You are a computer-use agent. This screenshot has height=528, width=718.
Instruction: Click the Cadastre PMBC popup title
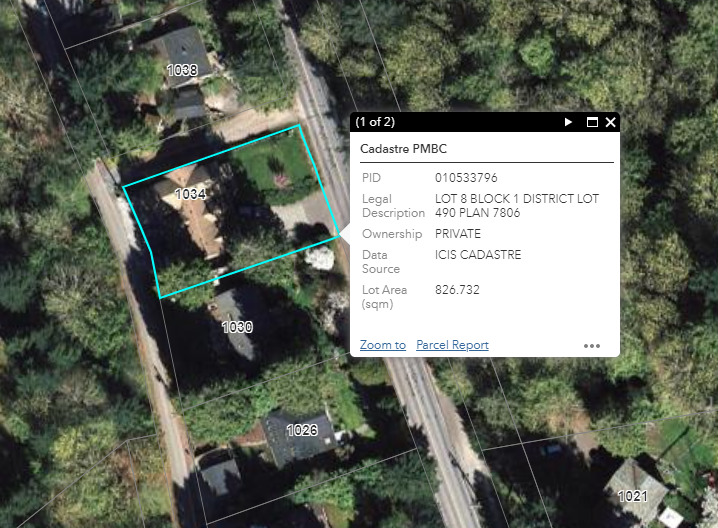[x=403, y=149]
